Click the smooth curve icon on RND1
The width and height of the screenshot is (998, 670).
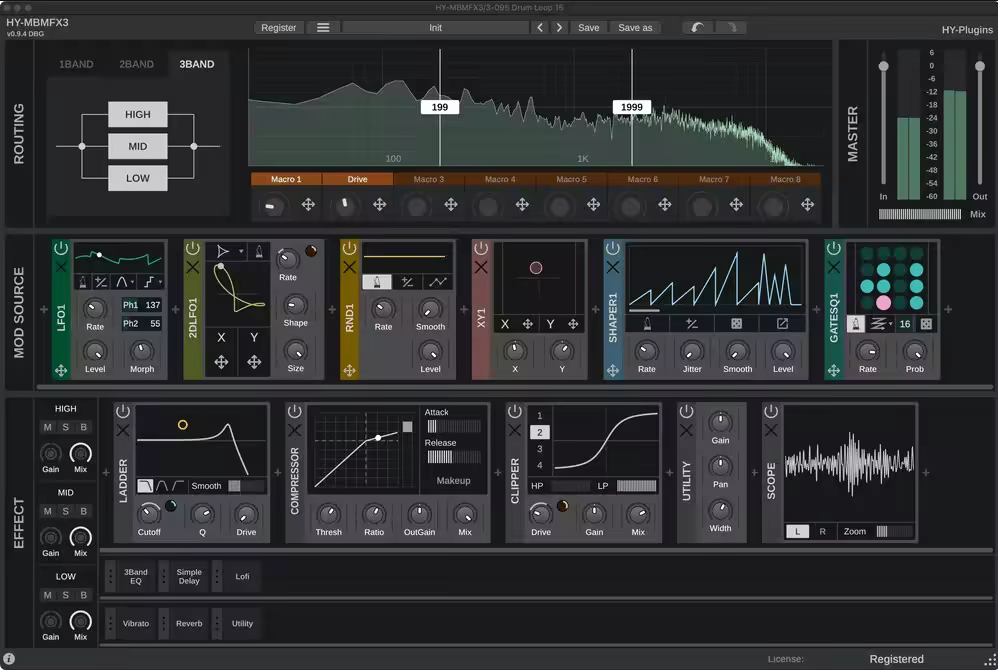pyautogui.click(x=437, y=282)
